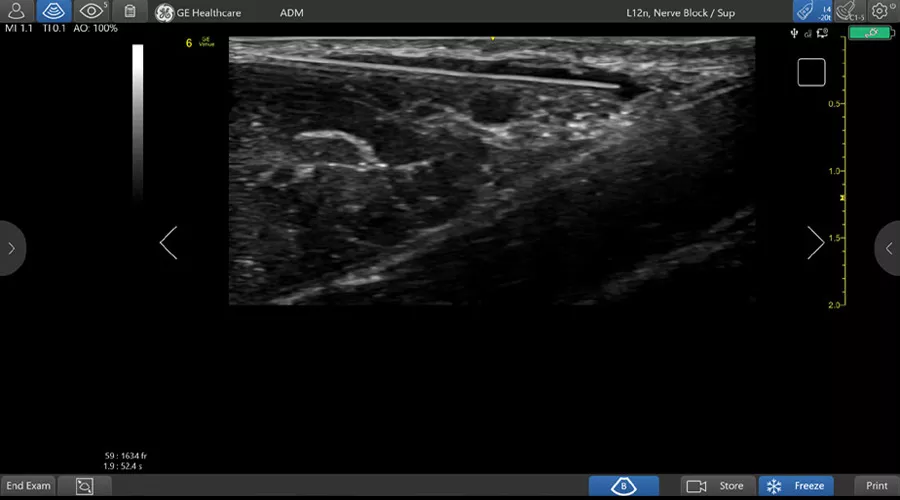This screenshot has width=900, height=500.
Task: Click the time readout 1.9 : 52.4 s
Action: pos(123,466)
